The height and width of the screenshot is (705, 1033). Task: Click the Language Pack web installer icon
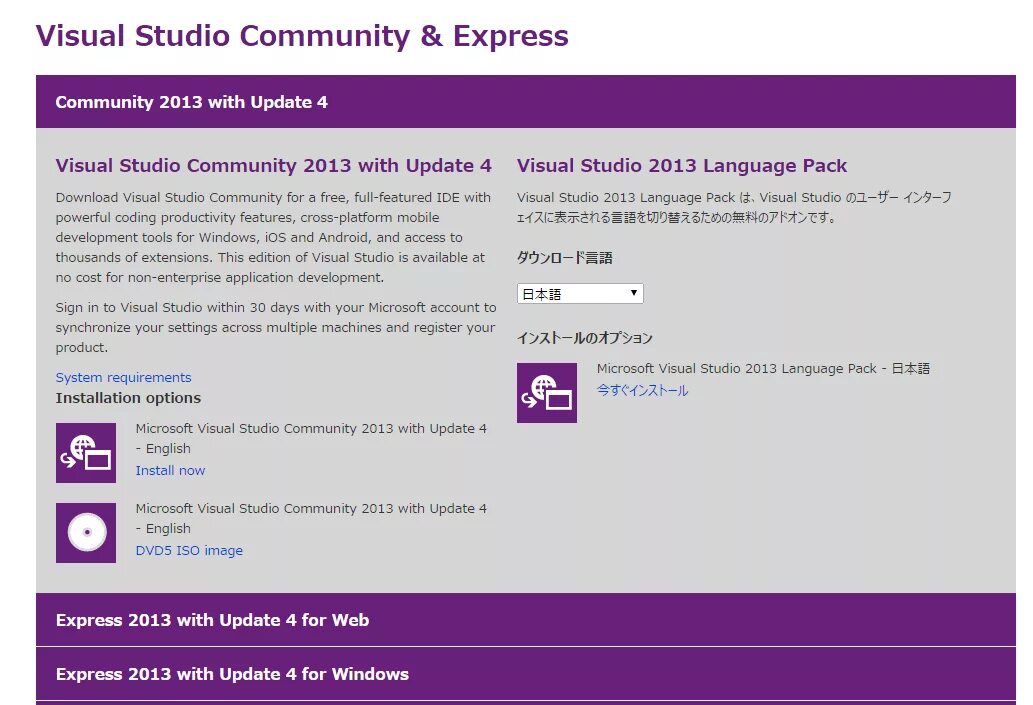(x=547, y=393)
